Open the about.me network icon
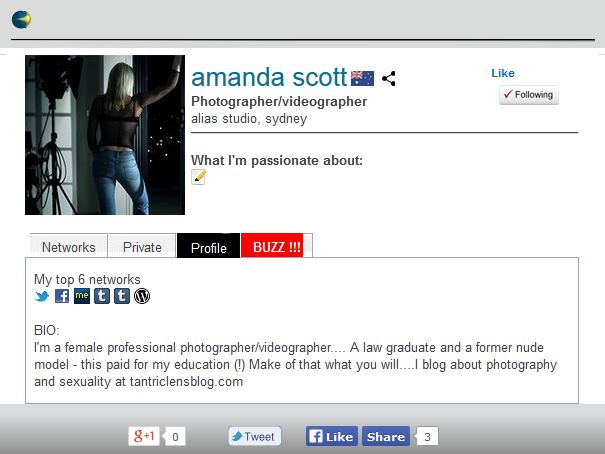Image resolution: width=605 pixels, height=454 pixels. [x=82, y=296]
